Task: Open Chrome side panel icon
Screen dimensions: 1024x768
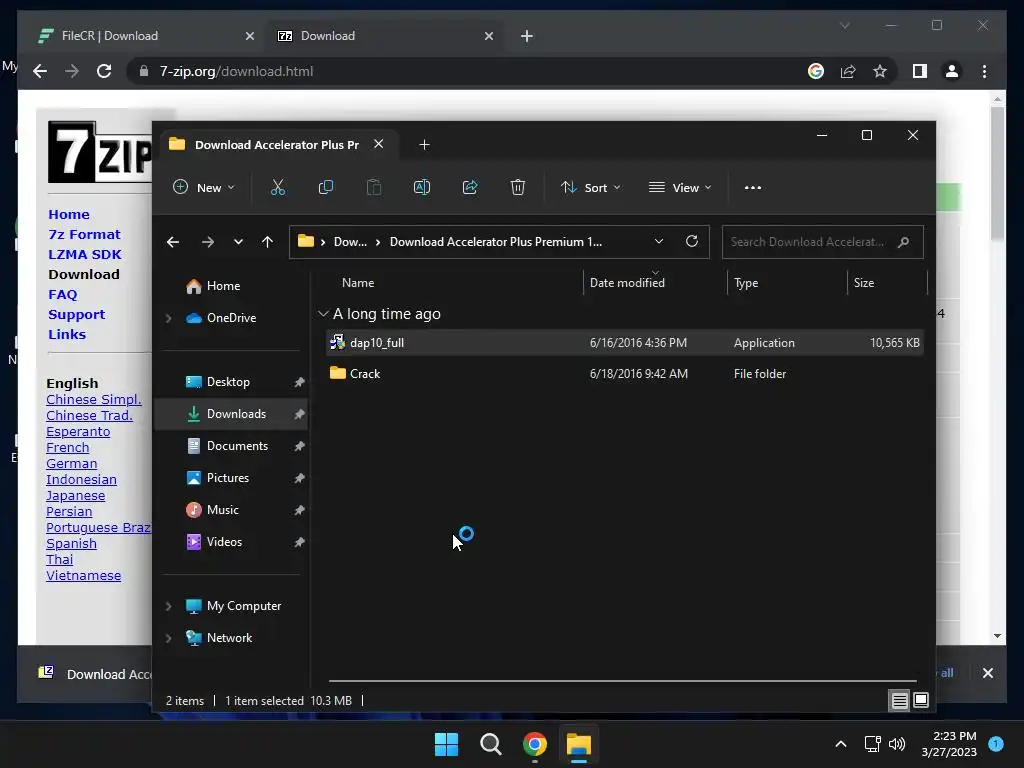Action: pos(920,71)
